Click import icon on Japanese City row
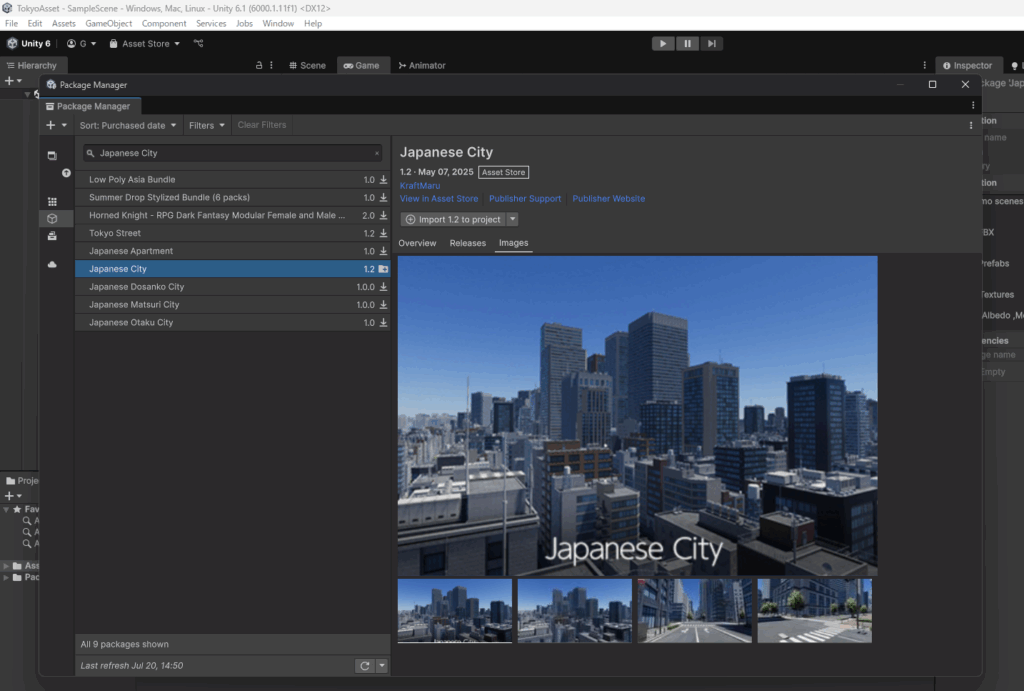This screenshot has width=1024, height=691. click(383, 269)
